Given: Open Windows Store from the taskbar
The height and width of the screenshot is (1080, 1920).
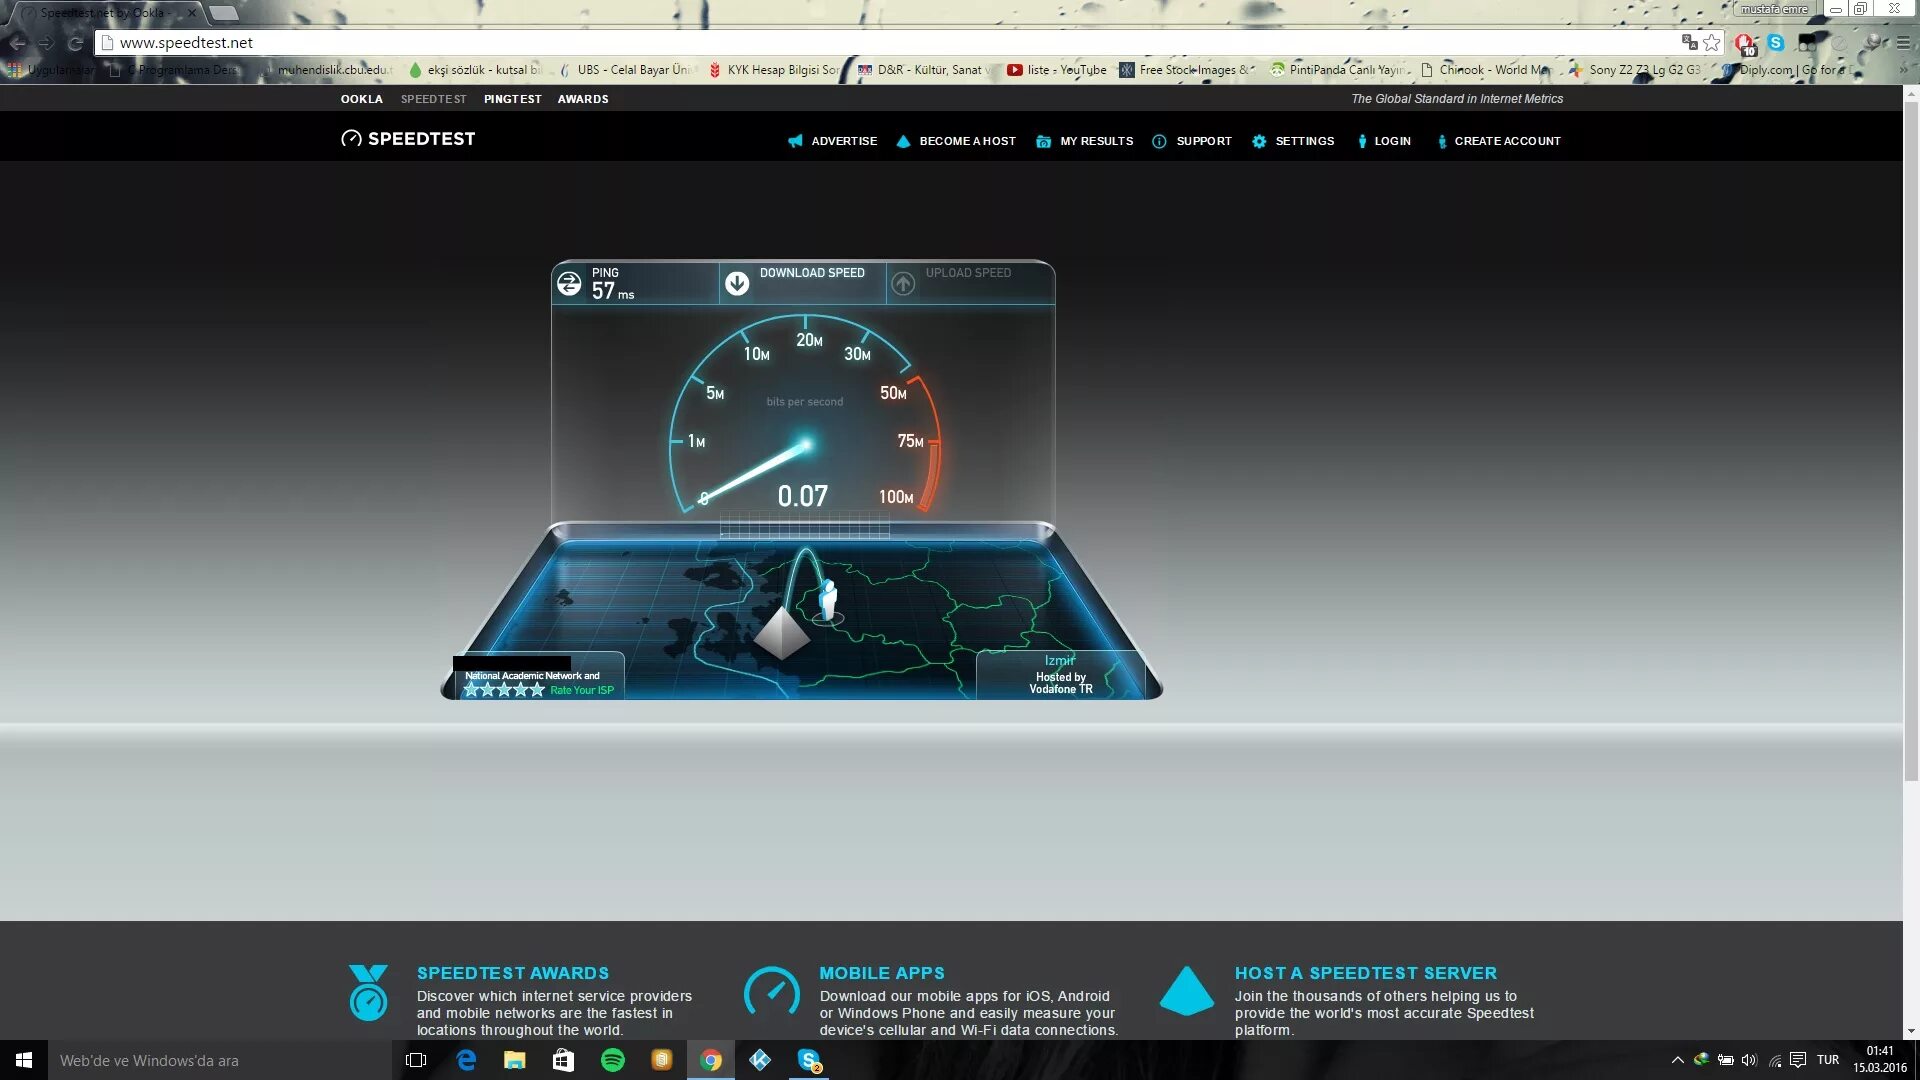Looking at the screenshot, I should coord(564,1060).
